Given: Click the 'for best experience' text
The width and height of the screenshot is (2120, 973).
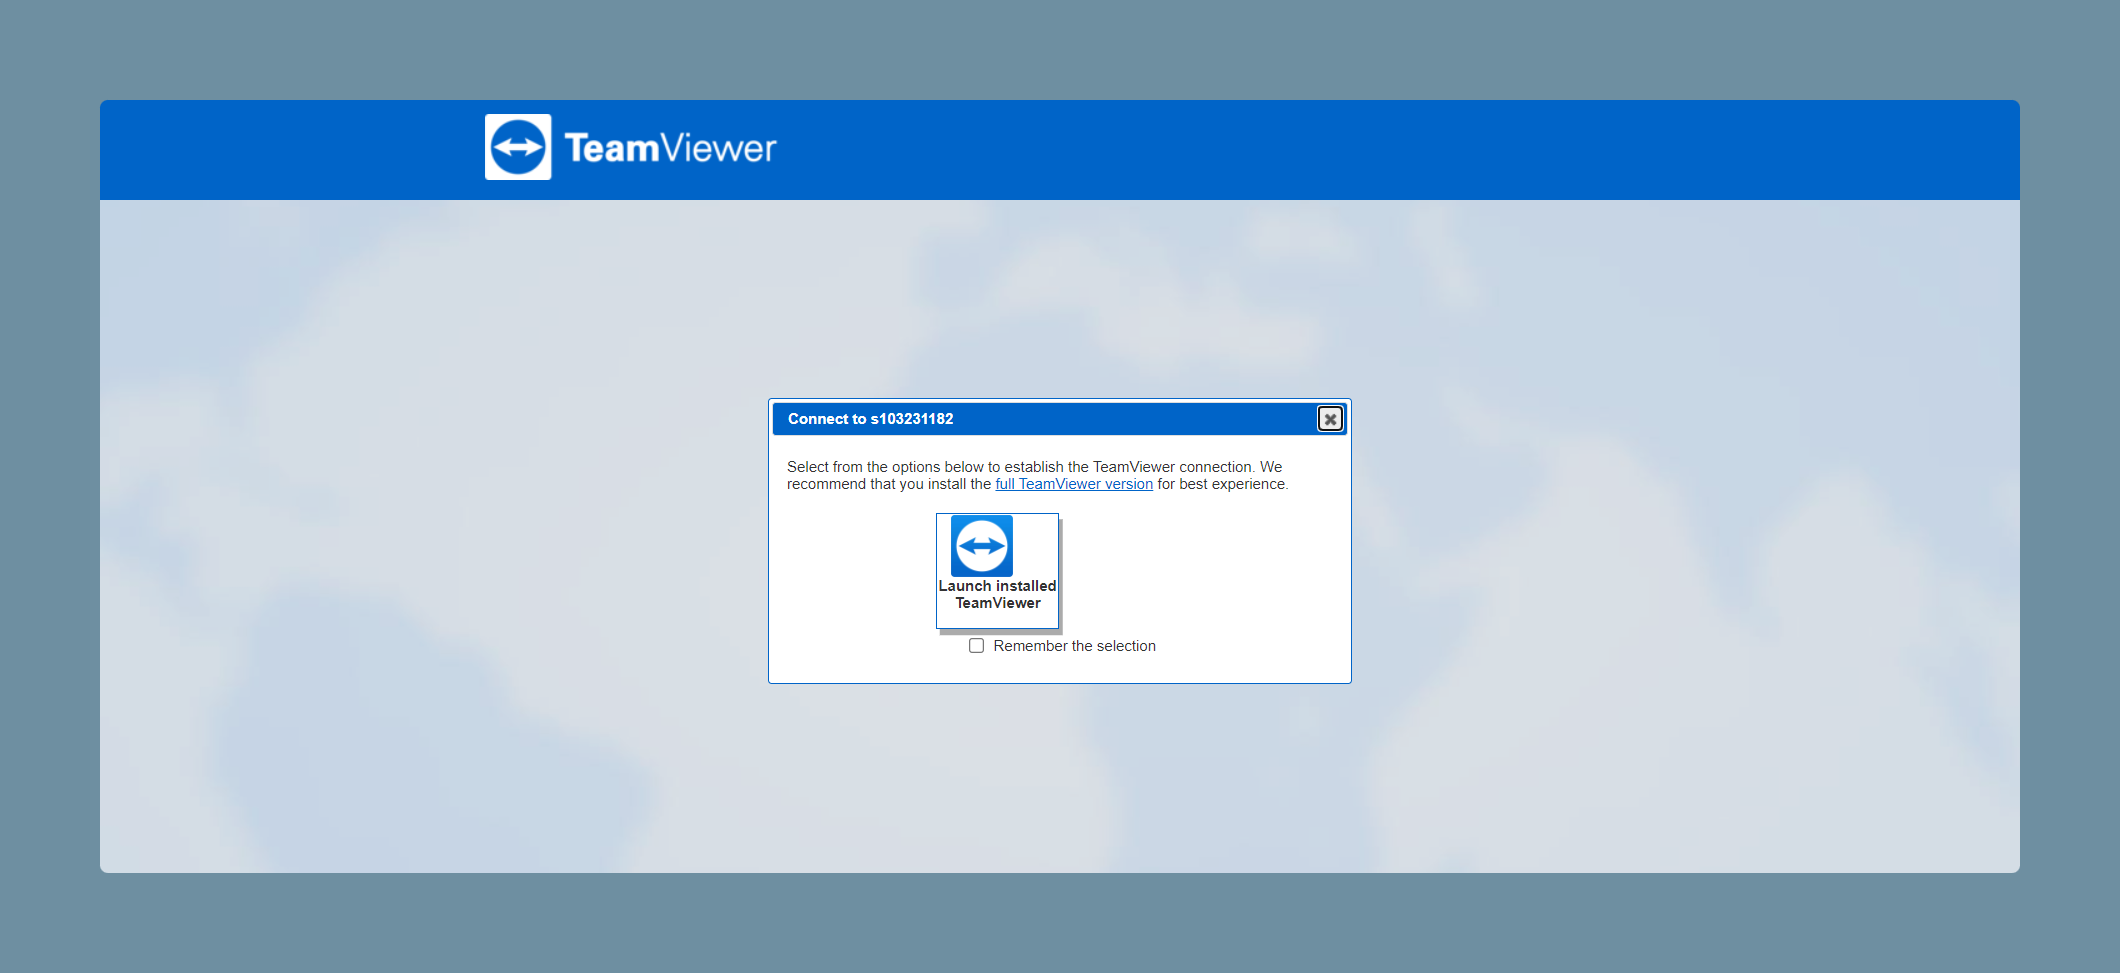Looking at the screenshot, I should tap(1221, 484).
